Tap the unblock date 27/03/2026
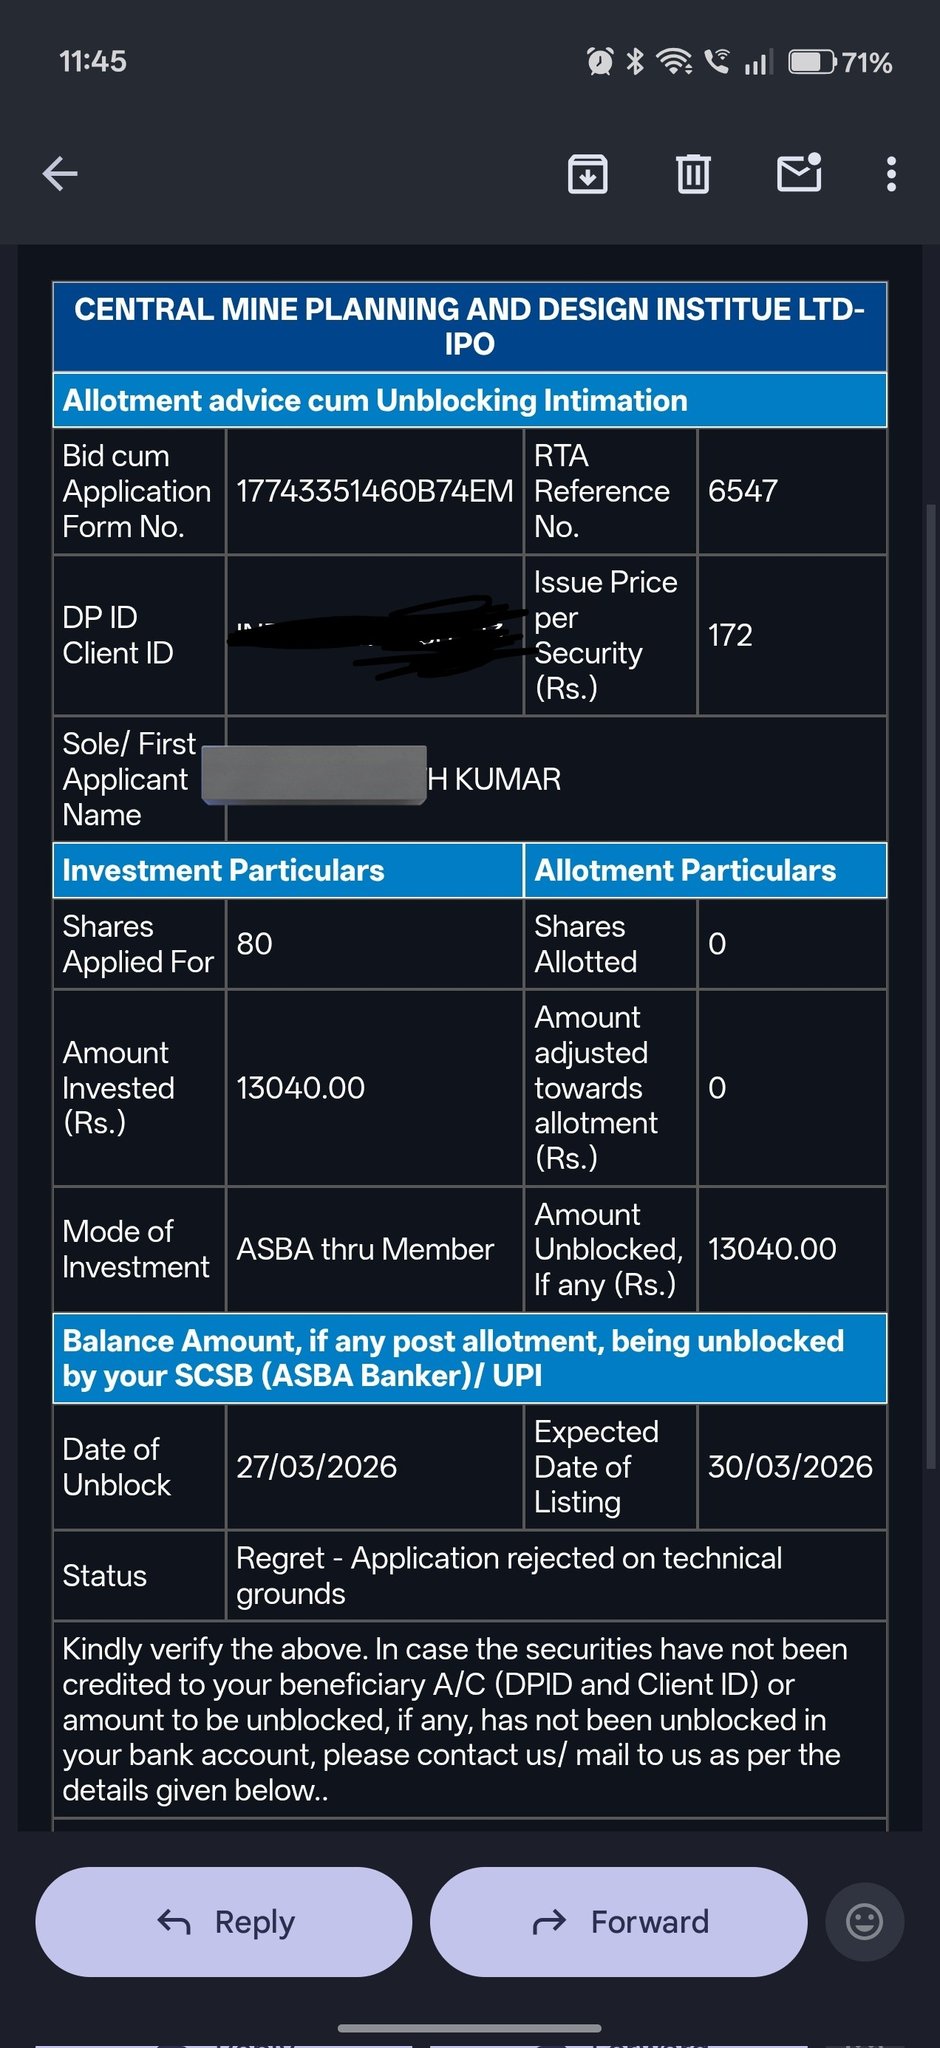The width and height of the screenshot is (940, 2048). [316, 1466]
